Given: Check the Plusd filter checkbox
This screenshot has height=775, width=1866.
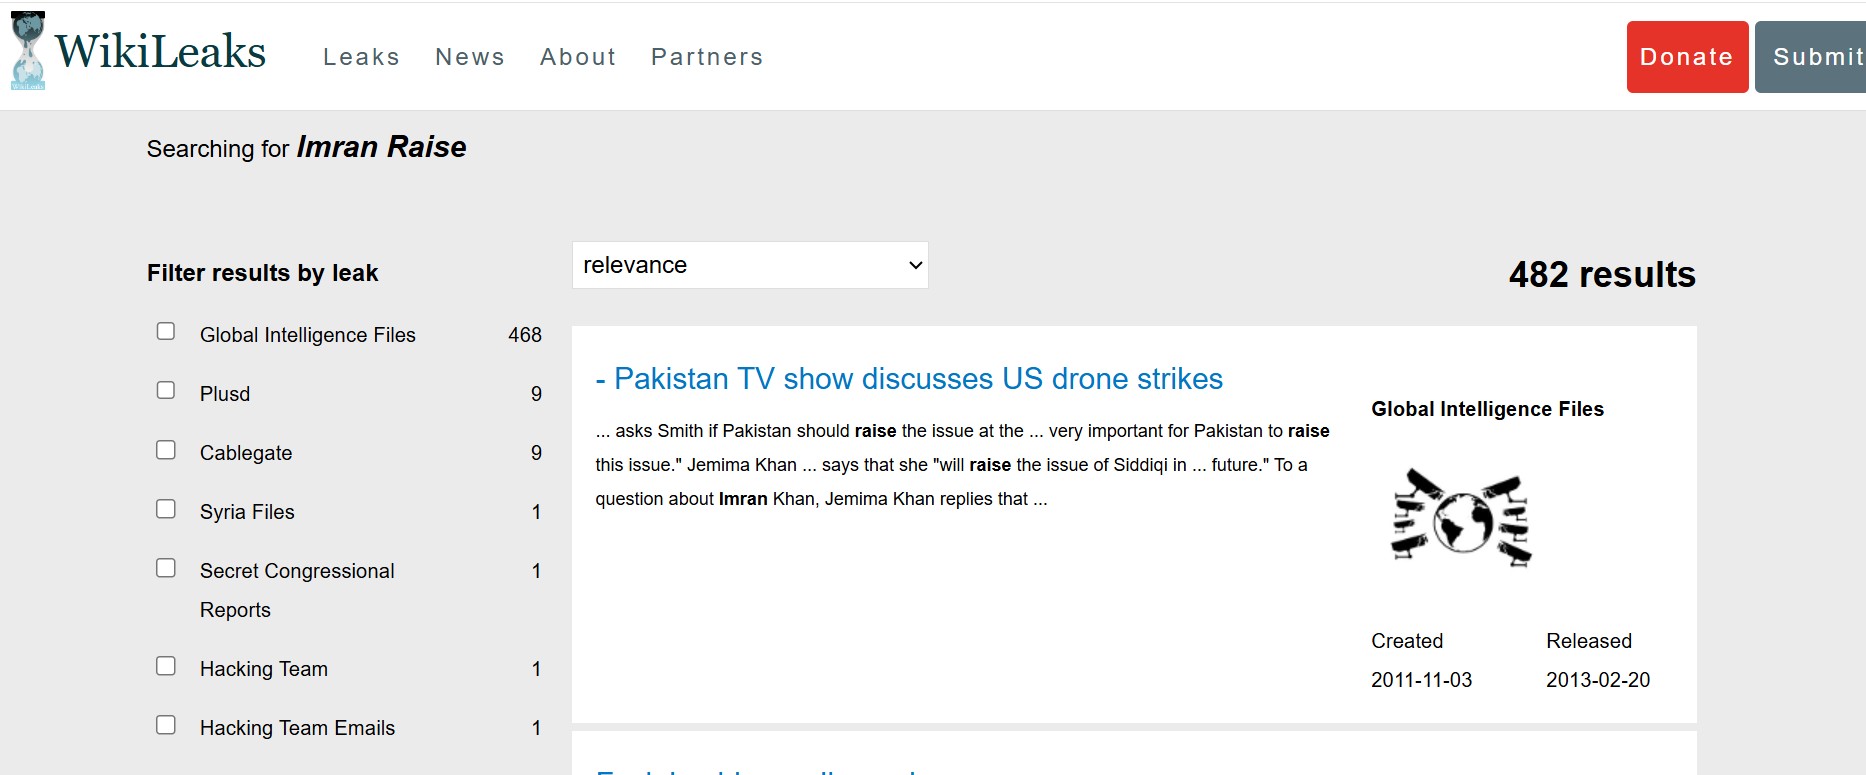Looking at the screenshot, I should [x=166, y=391].
